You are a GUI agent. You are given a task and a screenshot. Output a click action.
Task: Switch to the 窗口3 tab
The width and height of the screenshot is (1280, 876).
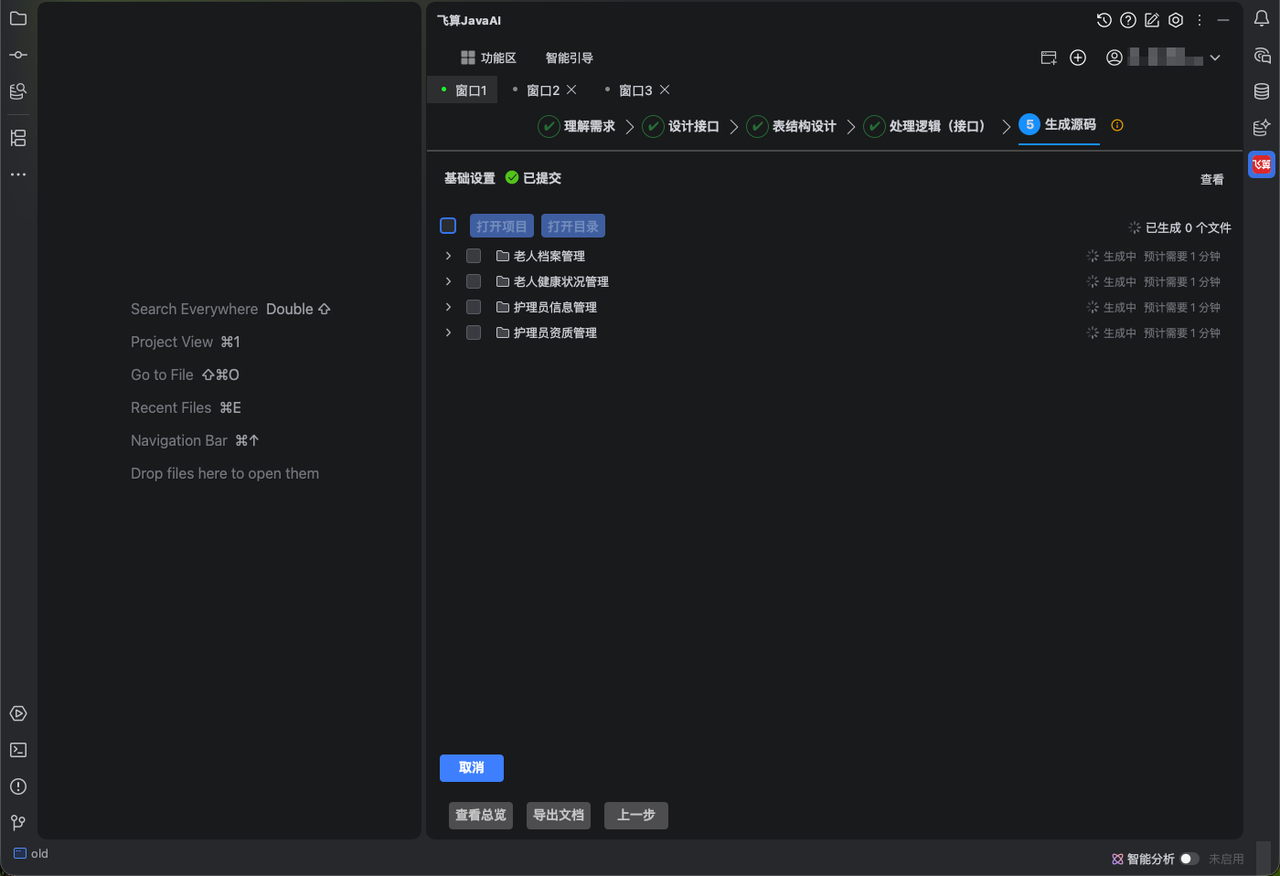(x=635, y=91)
